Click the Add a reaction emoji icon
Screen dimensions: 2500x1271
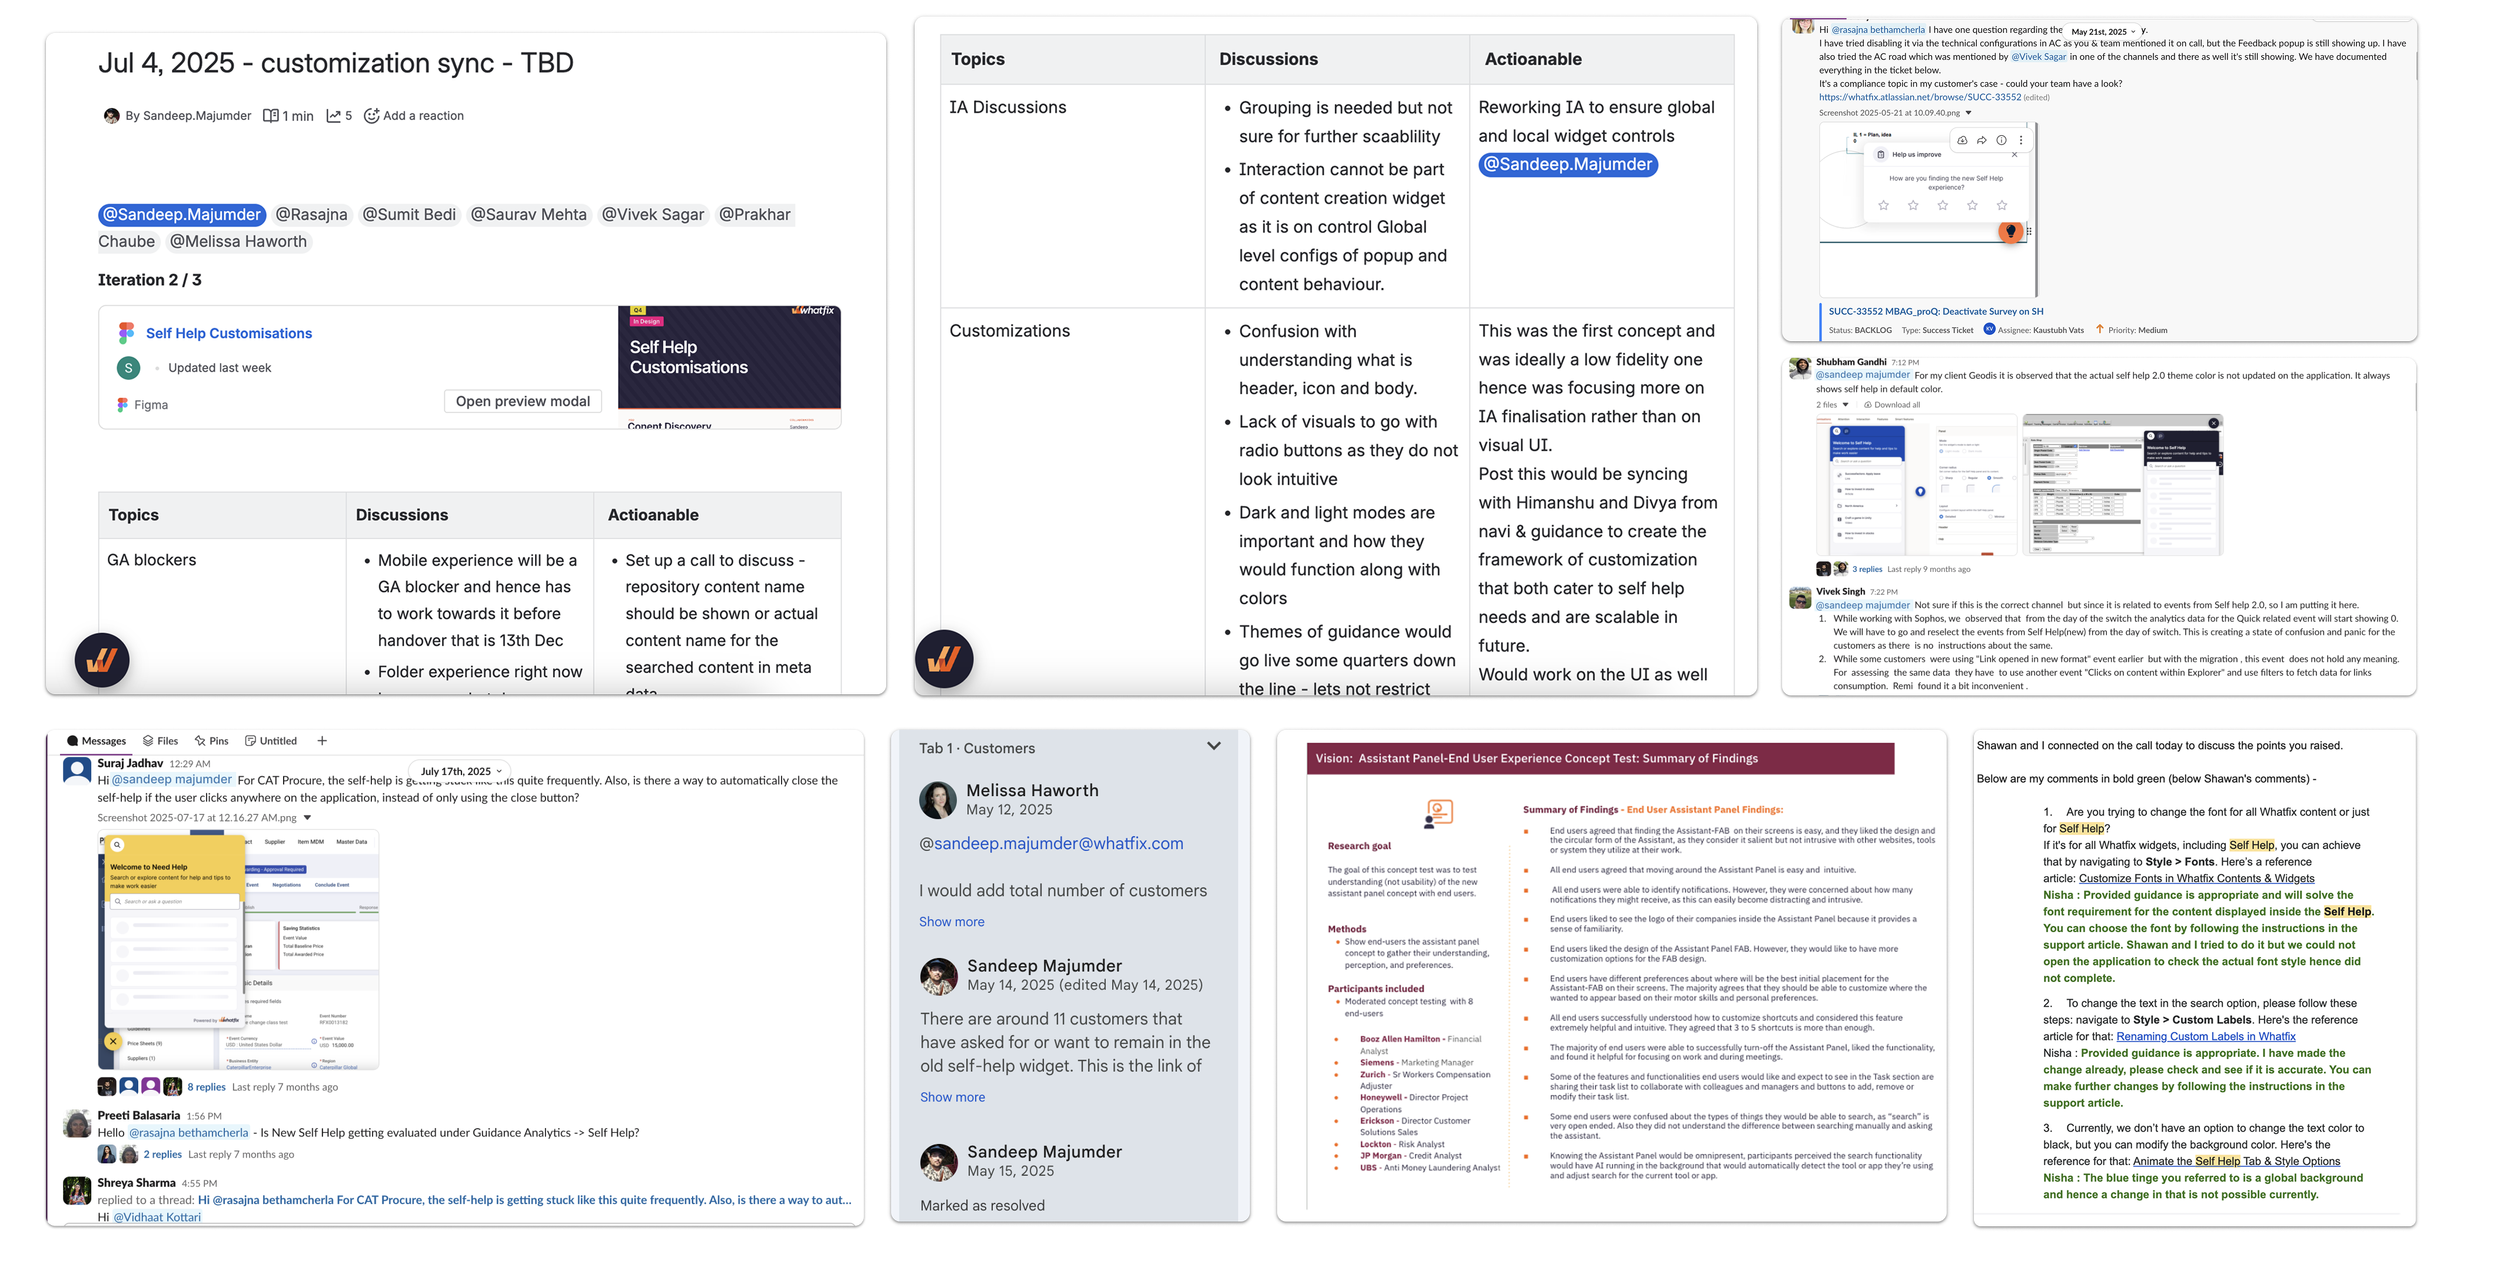click(371, 116)
